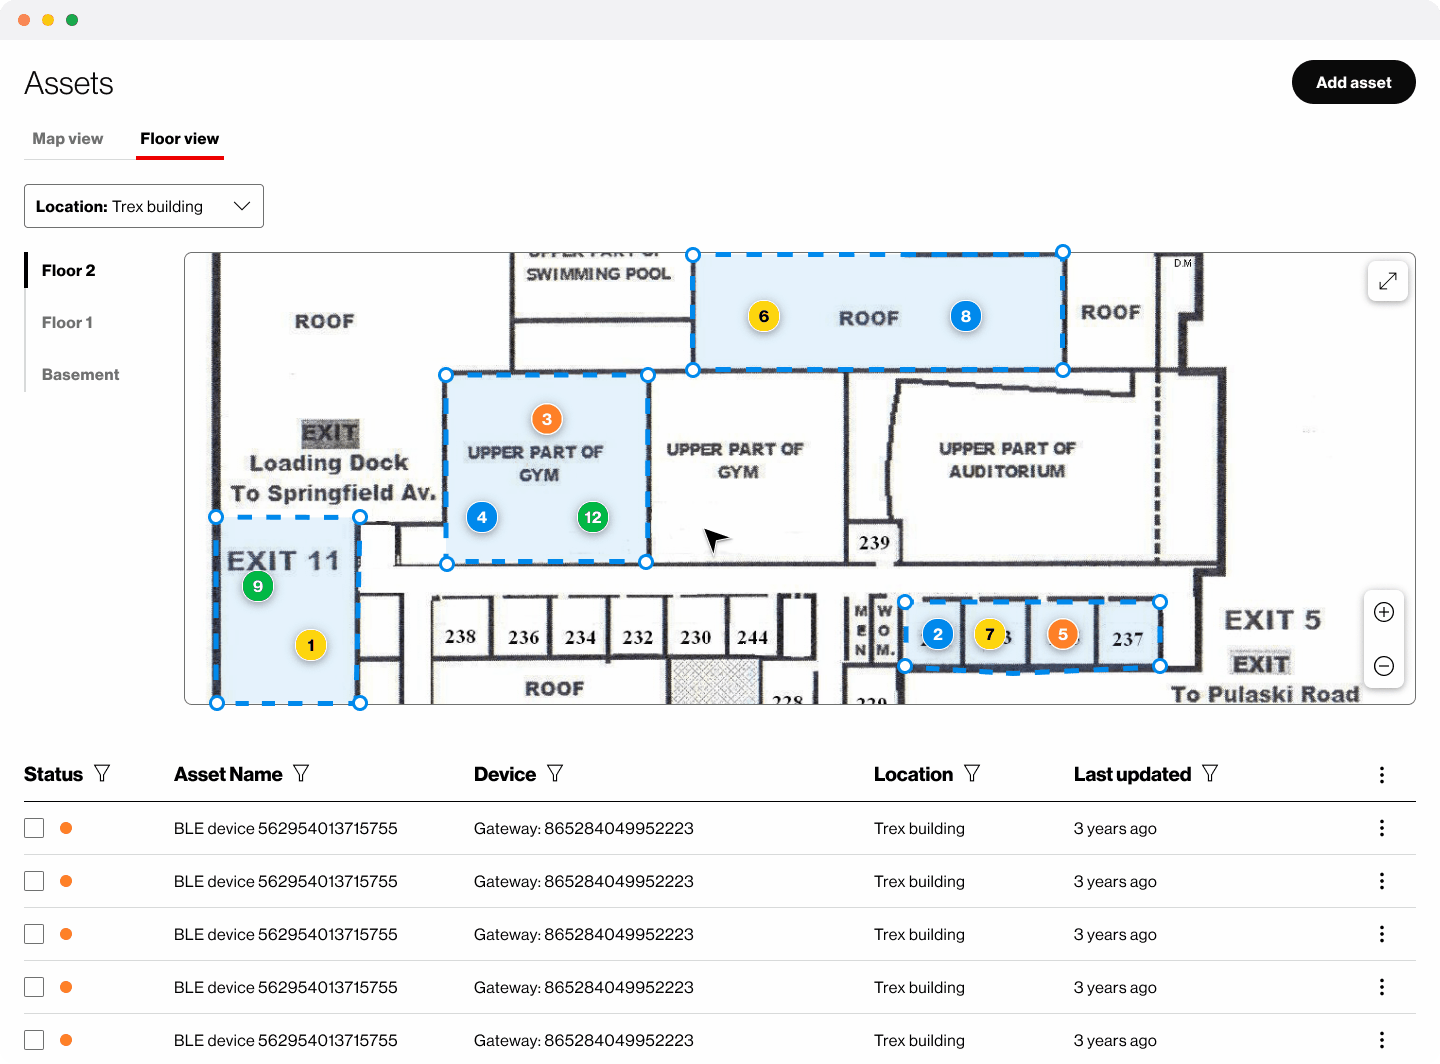
Task: Open more actions for first asset row
Action: pyautogui.click(x=1381, y=828)
